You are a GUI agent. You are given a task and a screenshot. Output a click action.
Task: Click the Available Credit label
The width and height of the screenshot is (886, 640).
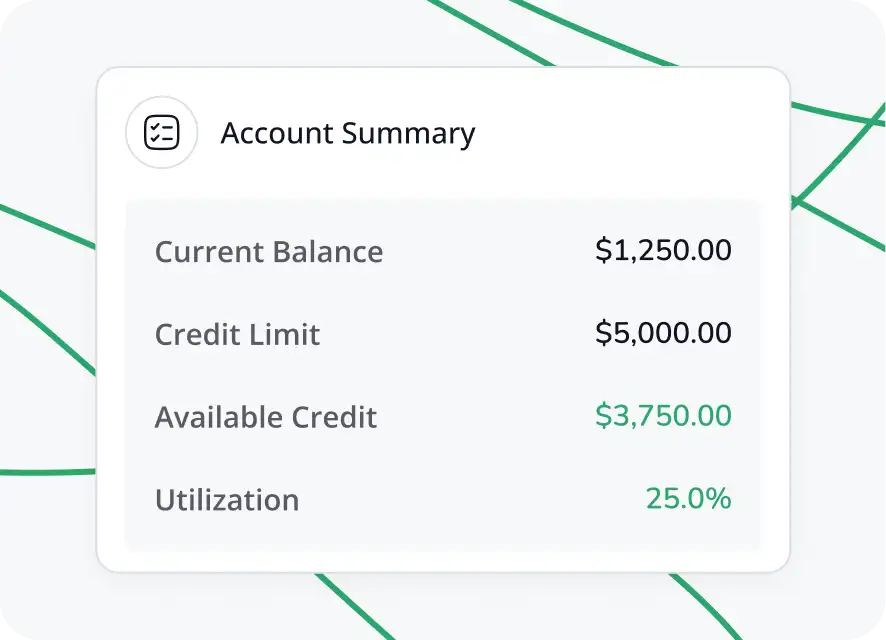pyautogui.click(x=265, y=417)
